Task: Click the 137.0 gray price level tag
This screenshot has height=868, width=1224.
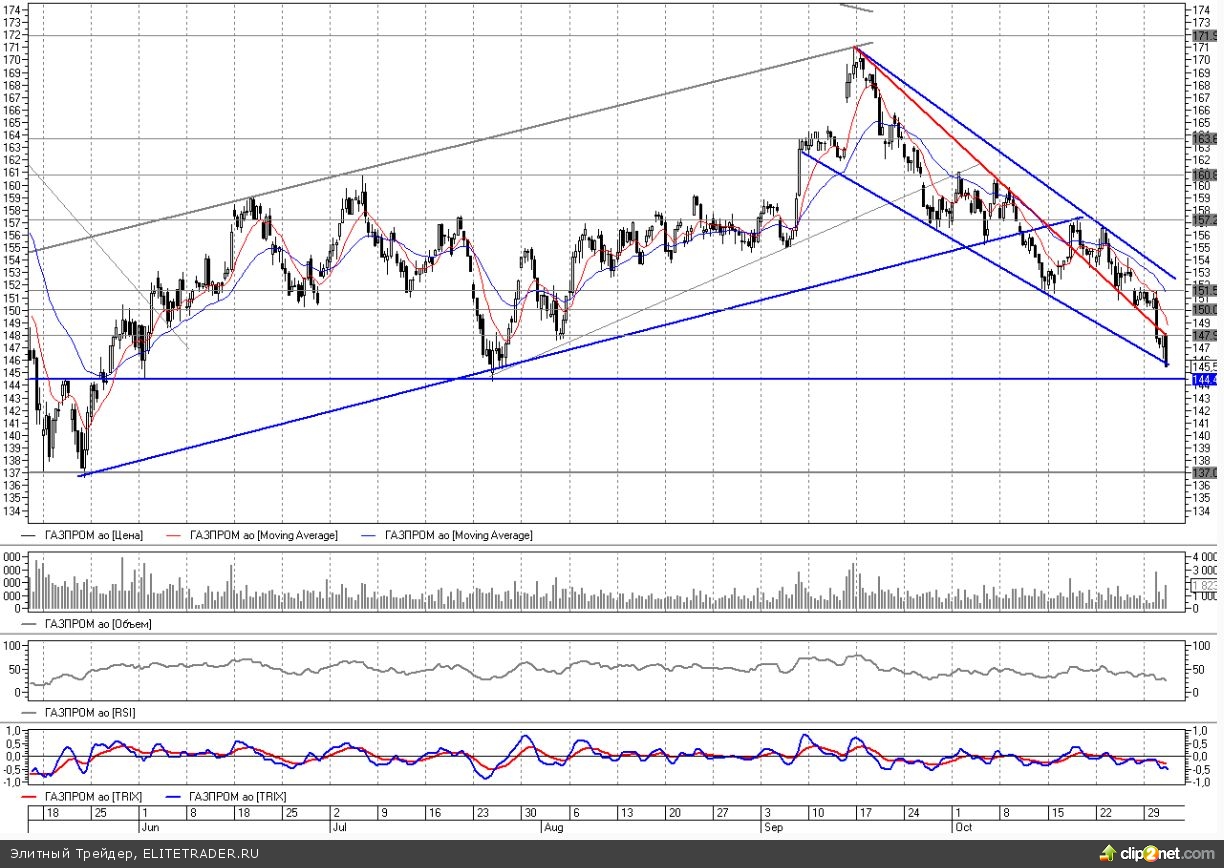Action: [x=1203, y=472]
